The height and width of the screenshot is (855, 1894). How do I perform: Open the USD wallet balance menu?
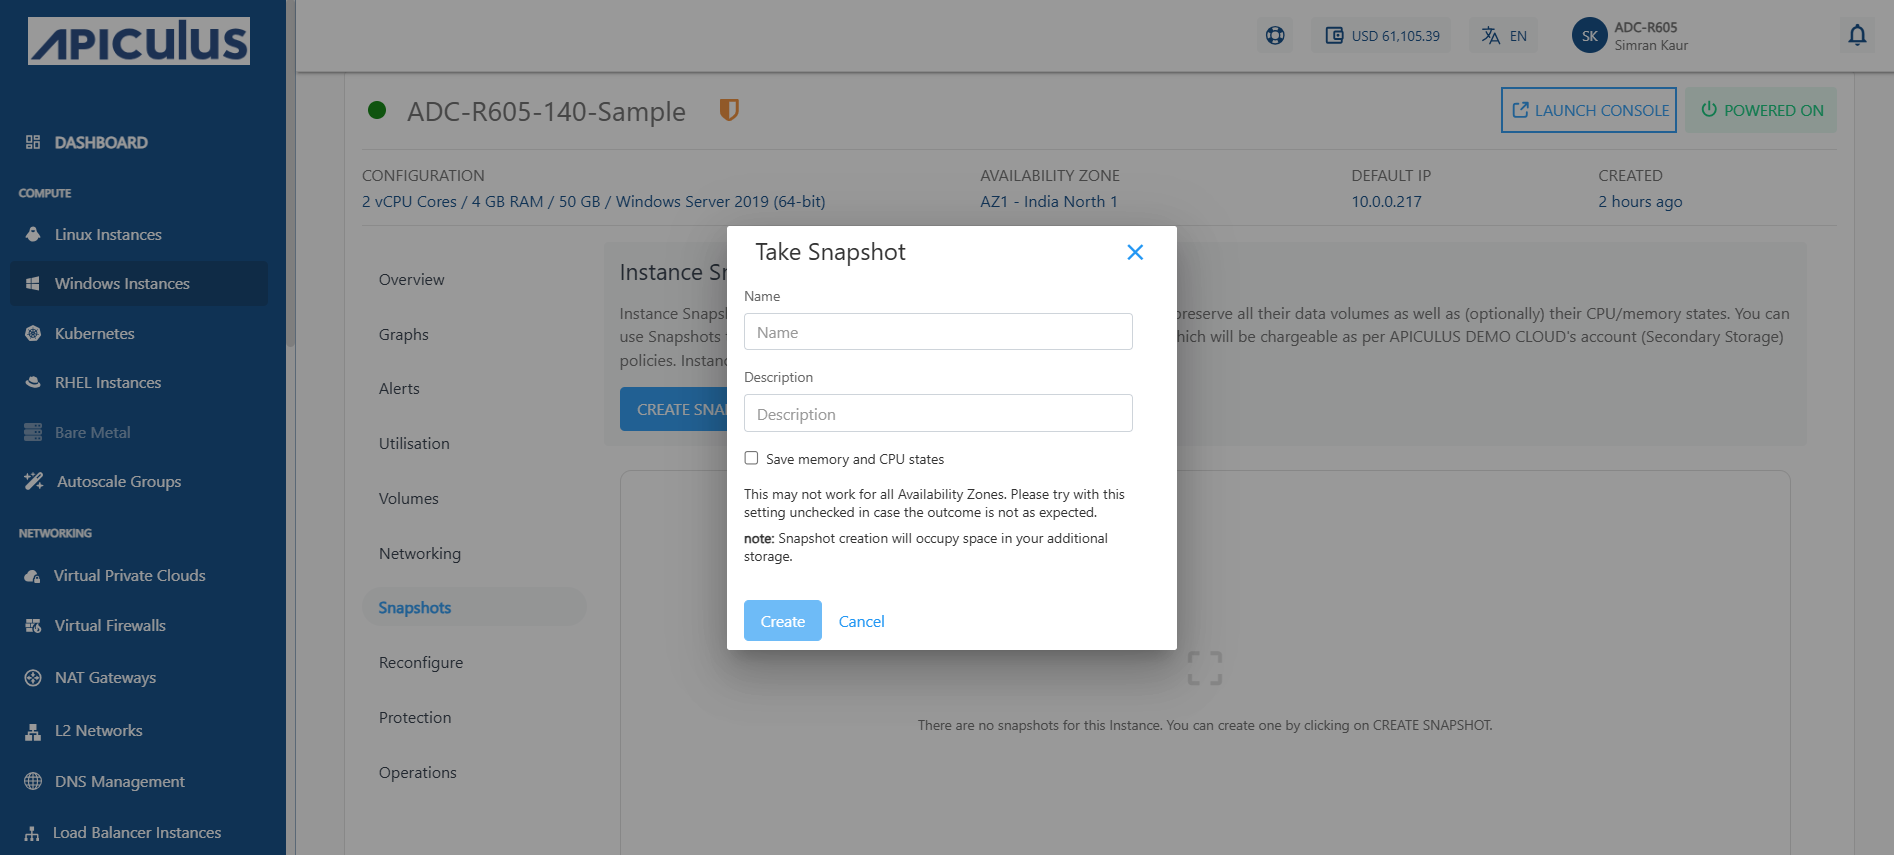1382,36
